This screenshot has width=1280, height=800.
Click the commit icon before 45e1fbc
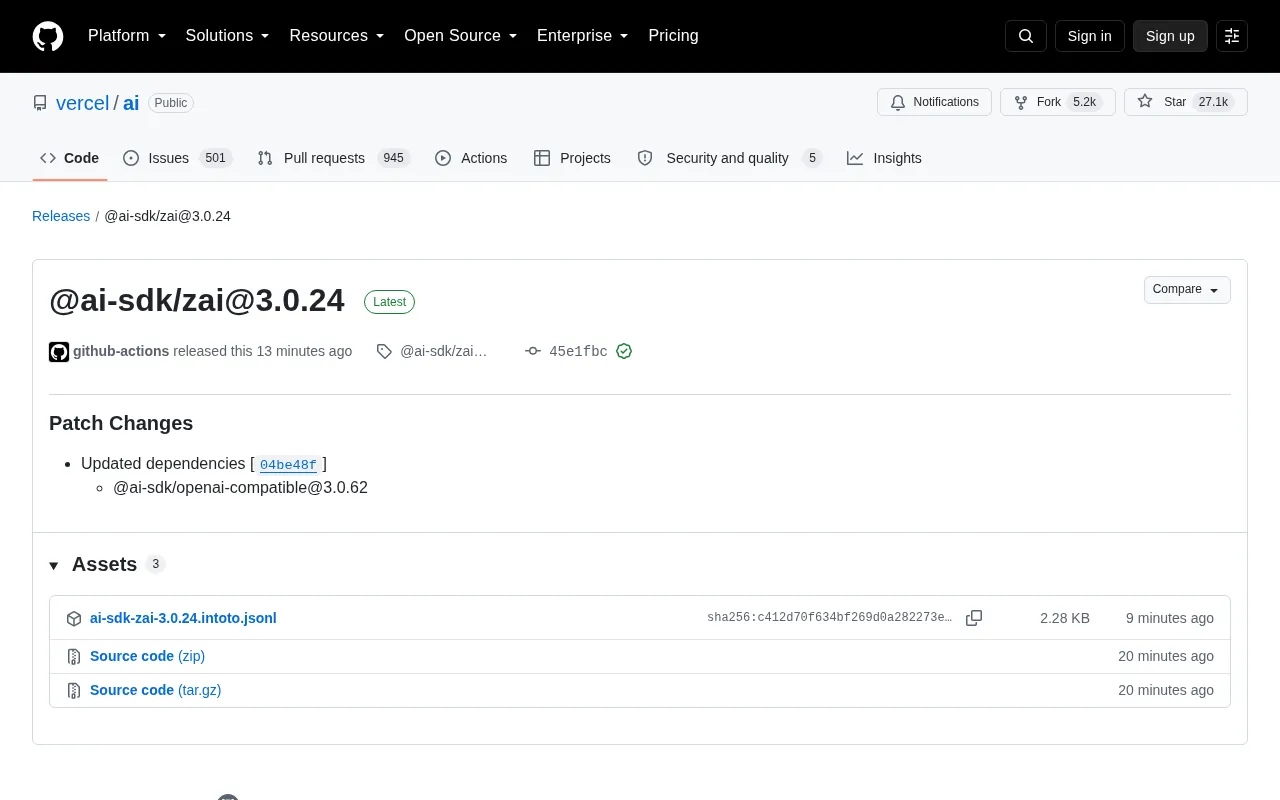click(533, 351)
